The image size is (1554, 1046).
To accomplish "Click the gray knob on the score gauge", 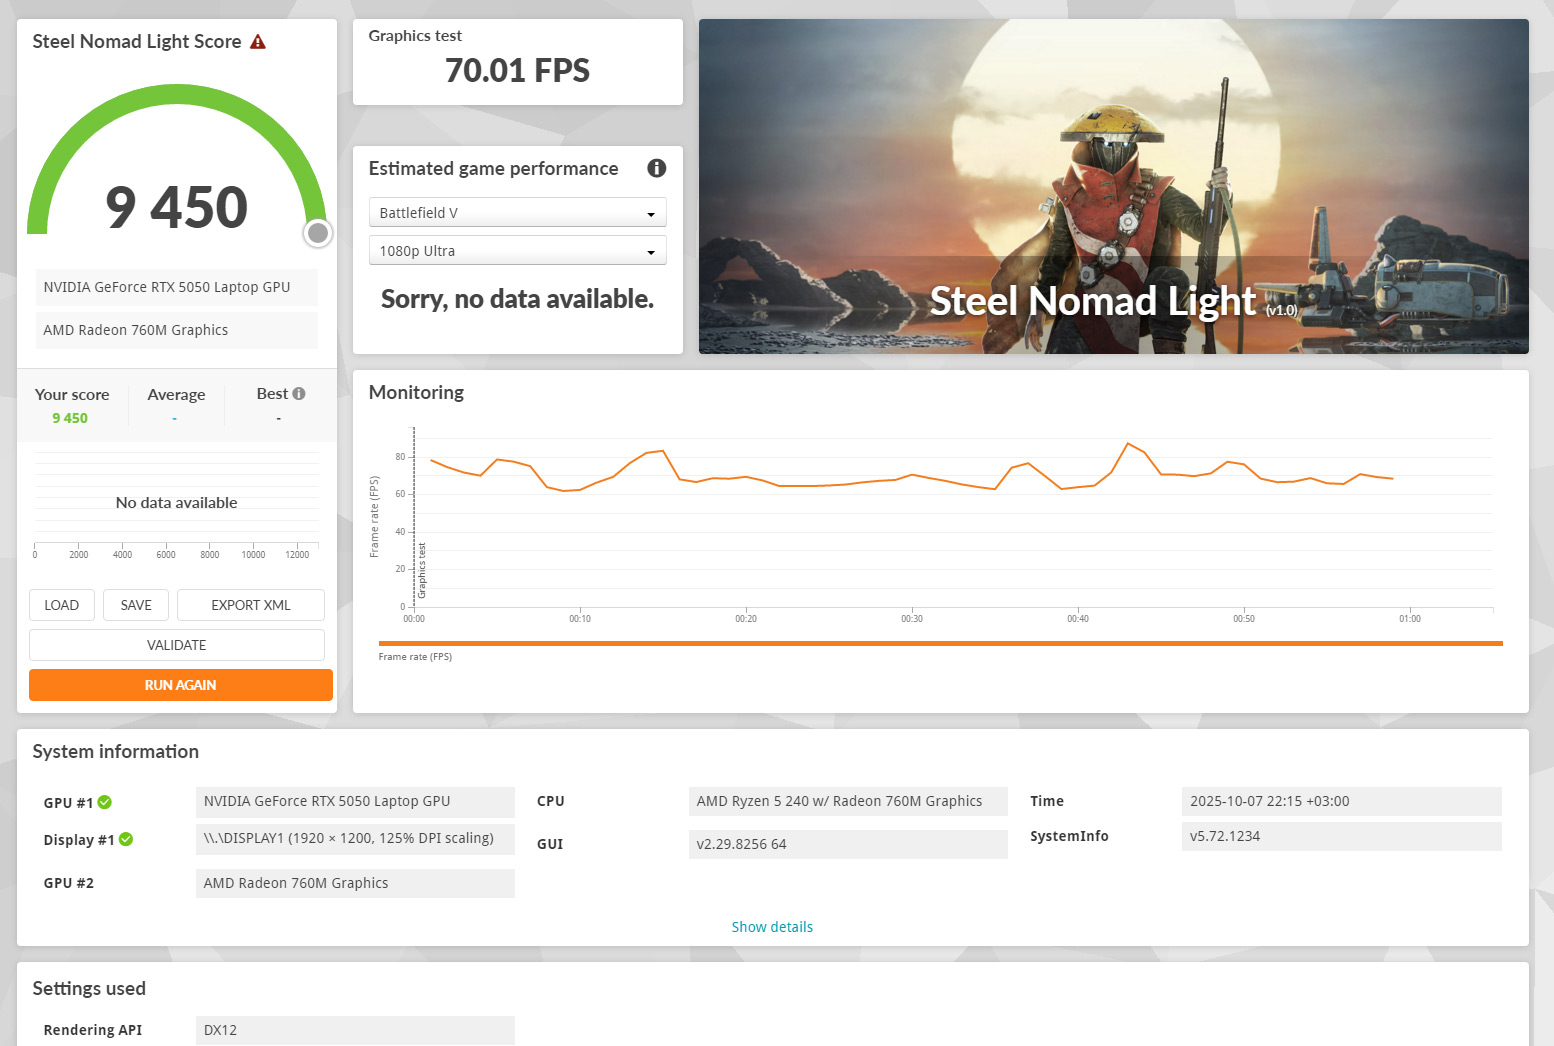I will [318, 233].
